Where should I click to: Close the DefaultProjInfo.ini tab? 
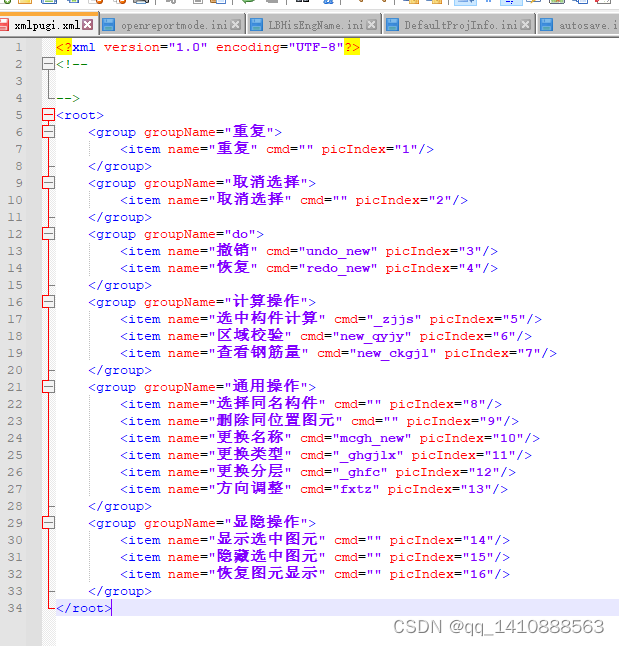[x=525, y=25]
